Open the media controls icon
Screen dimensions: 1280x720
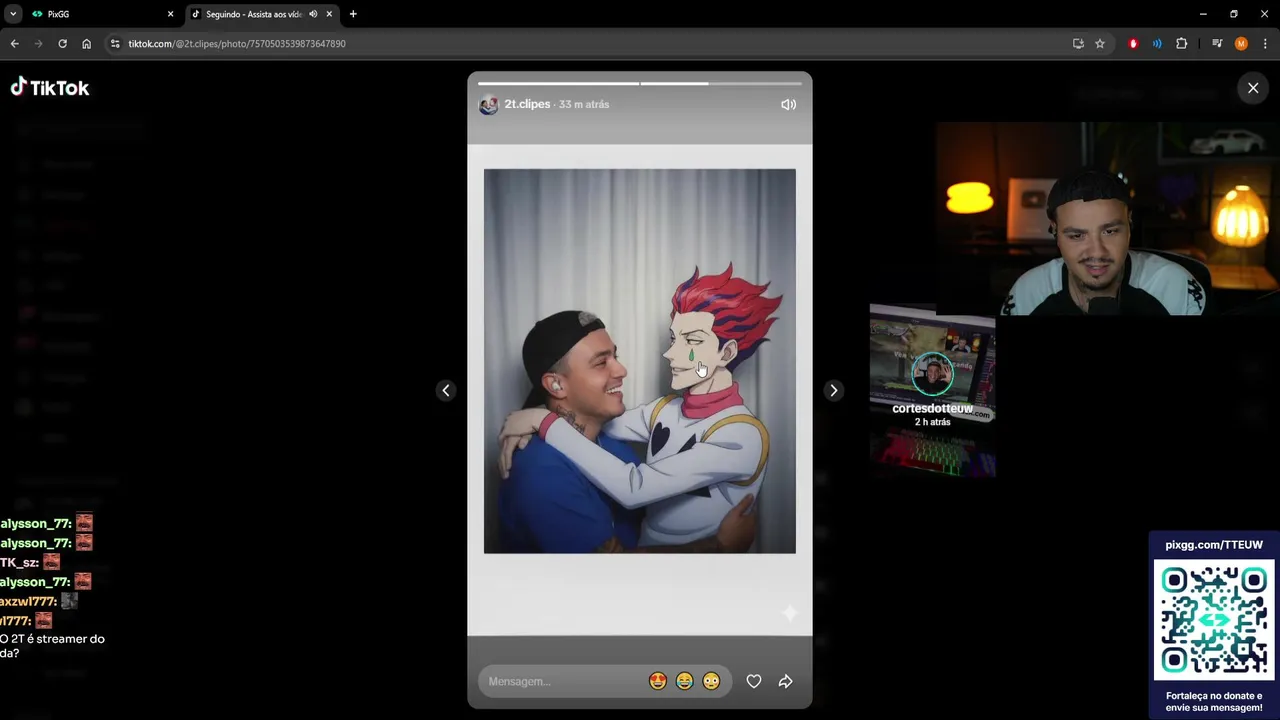pyautogui.click(x=1217, y=44)
